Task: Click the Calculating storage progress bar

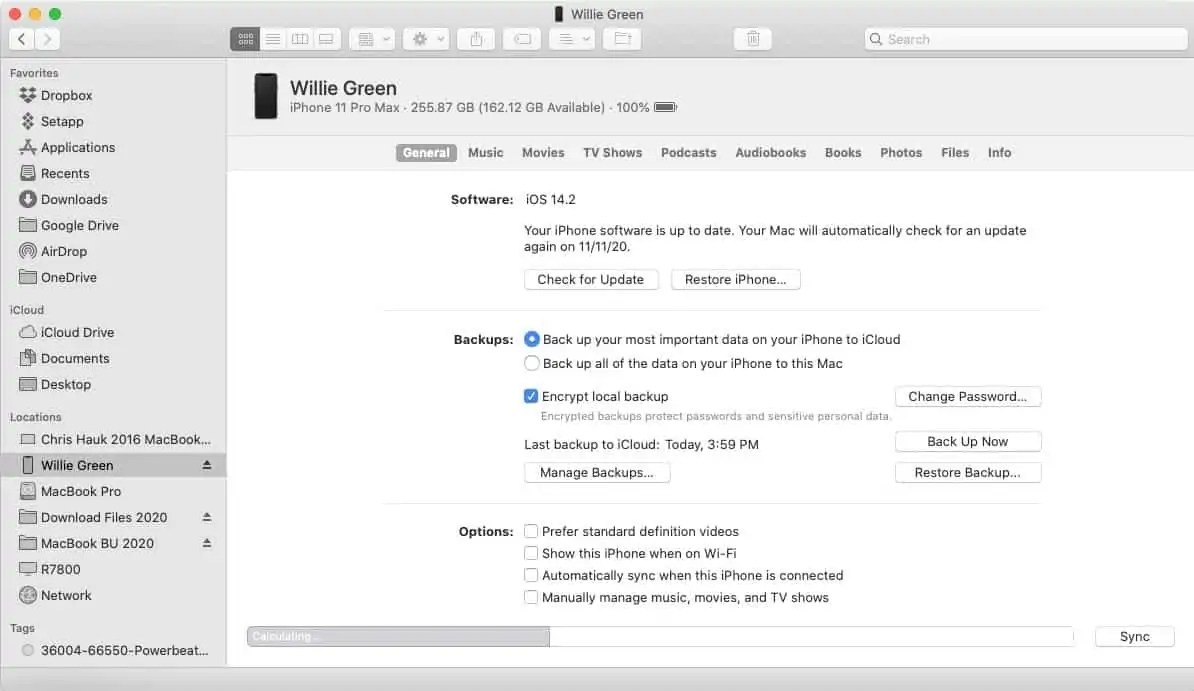Action: (660, 636)
